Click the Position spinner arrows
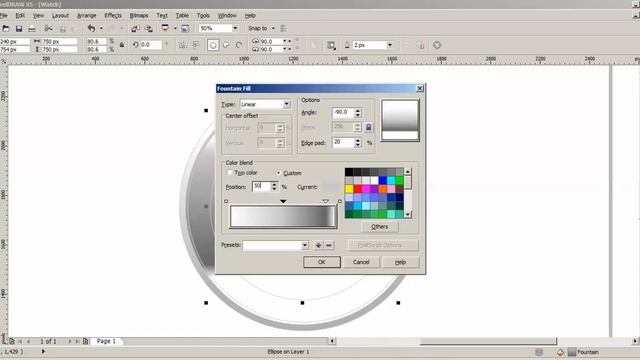The height and width of the screenshot is (360, 640). point(274,187)
